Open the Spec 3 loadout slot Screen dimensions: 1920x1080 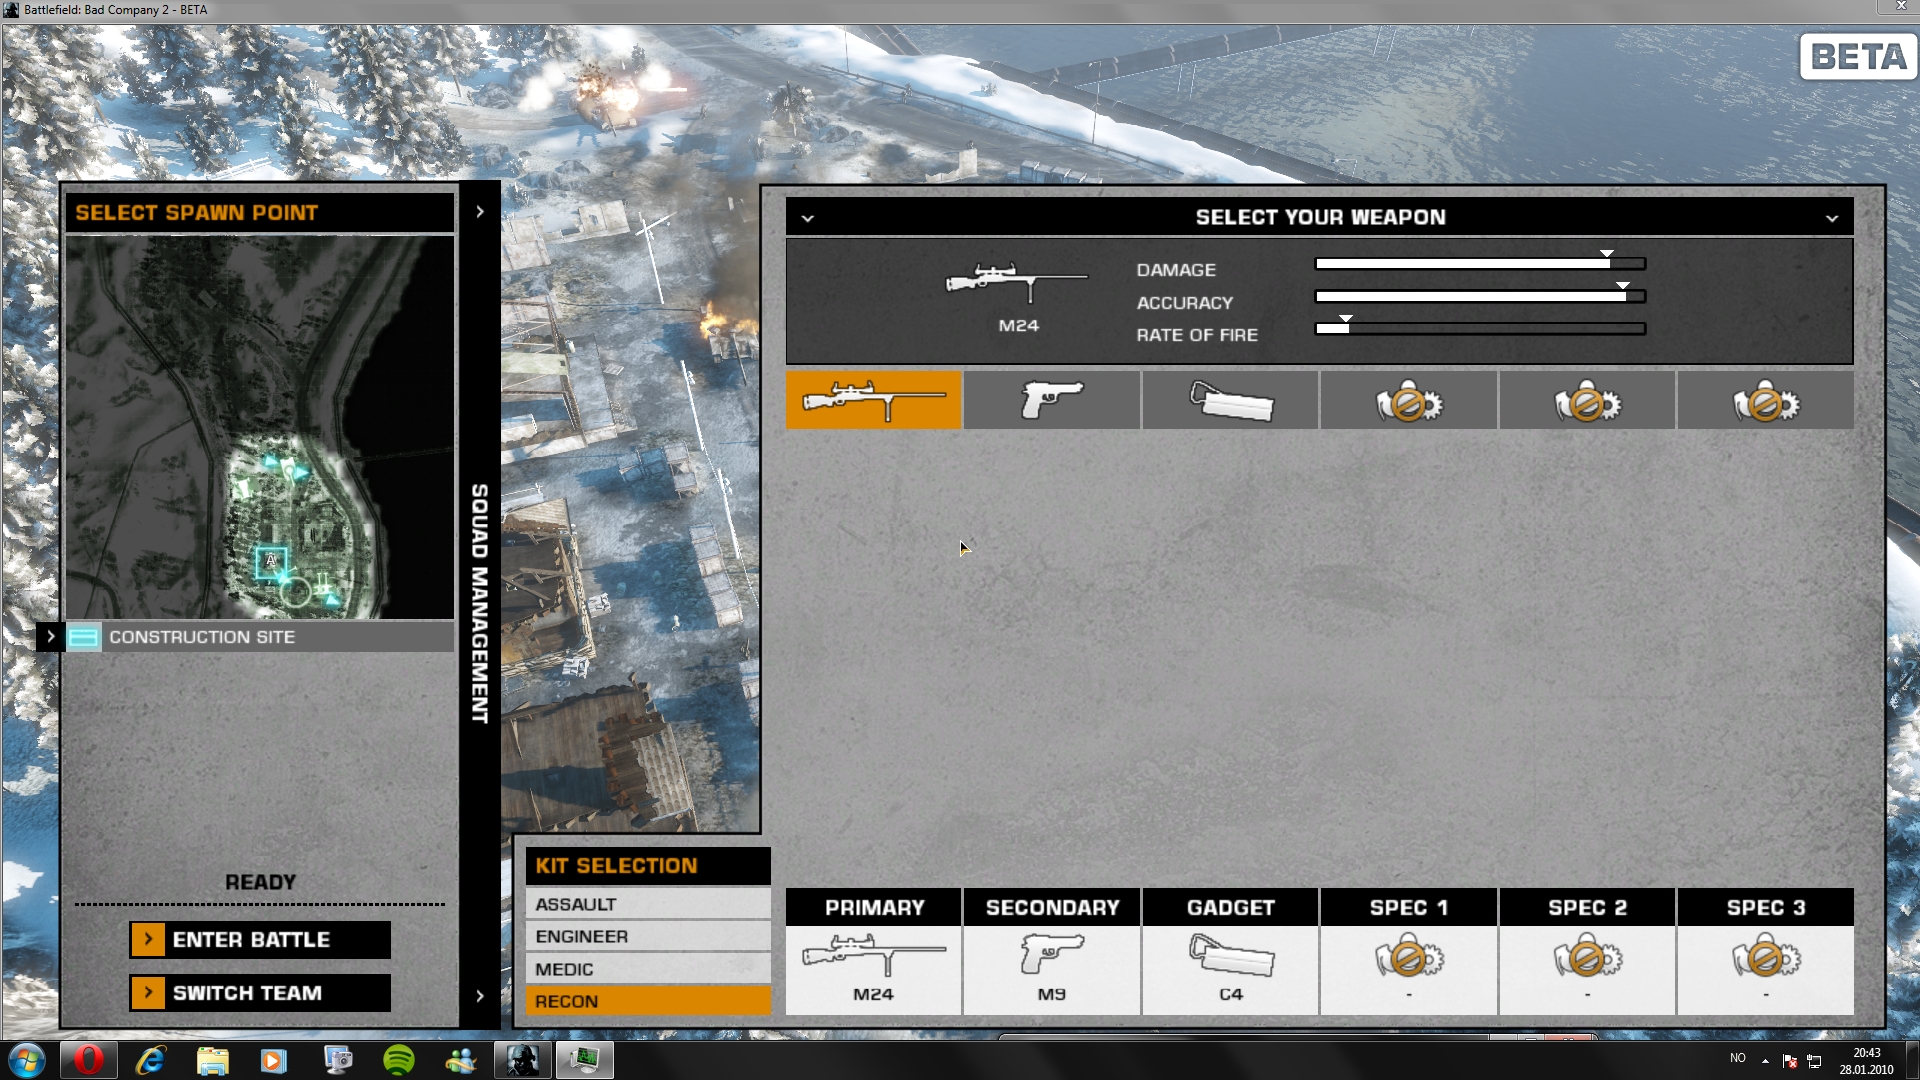coord(1765,970)
